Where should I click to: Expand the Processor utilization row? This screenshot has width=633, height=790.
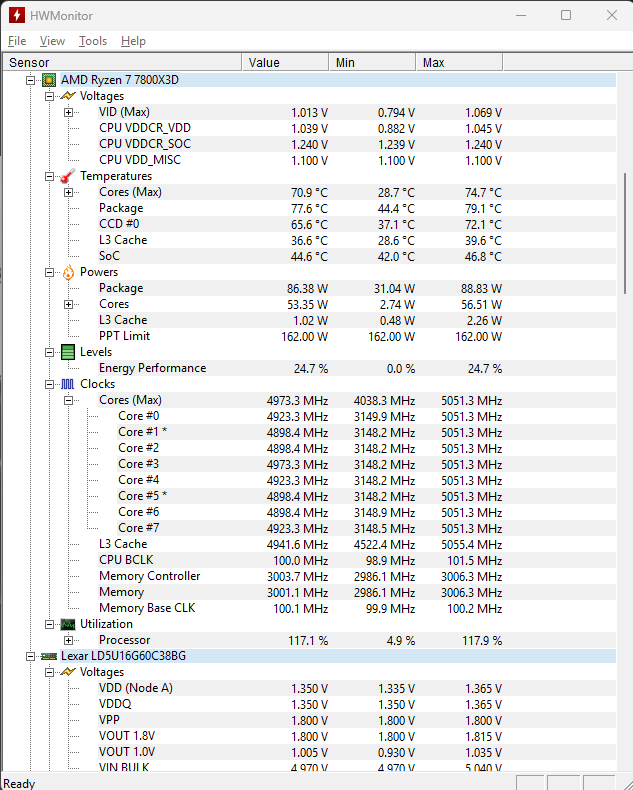pyautogui.click(x=69, y=640)
